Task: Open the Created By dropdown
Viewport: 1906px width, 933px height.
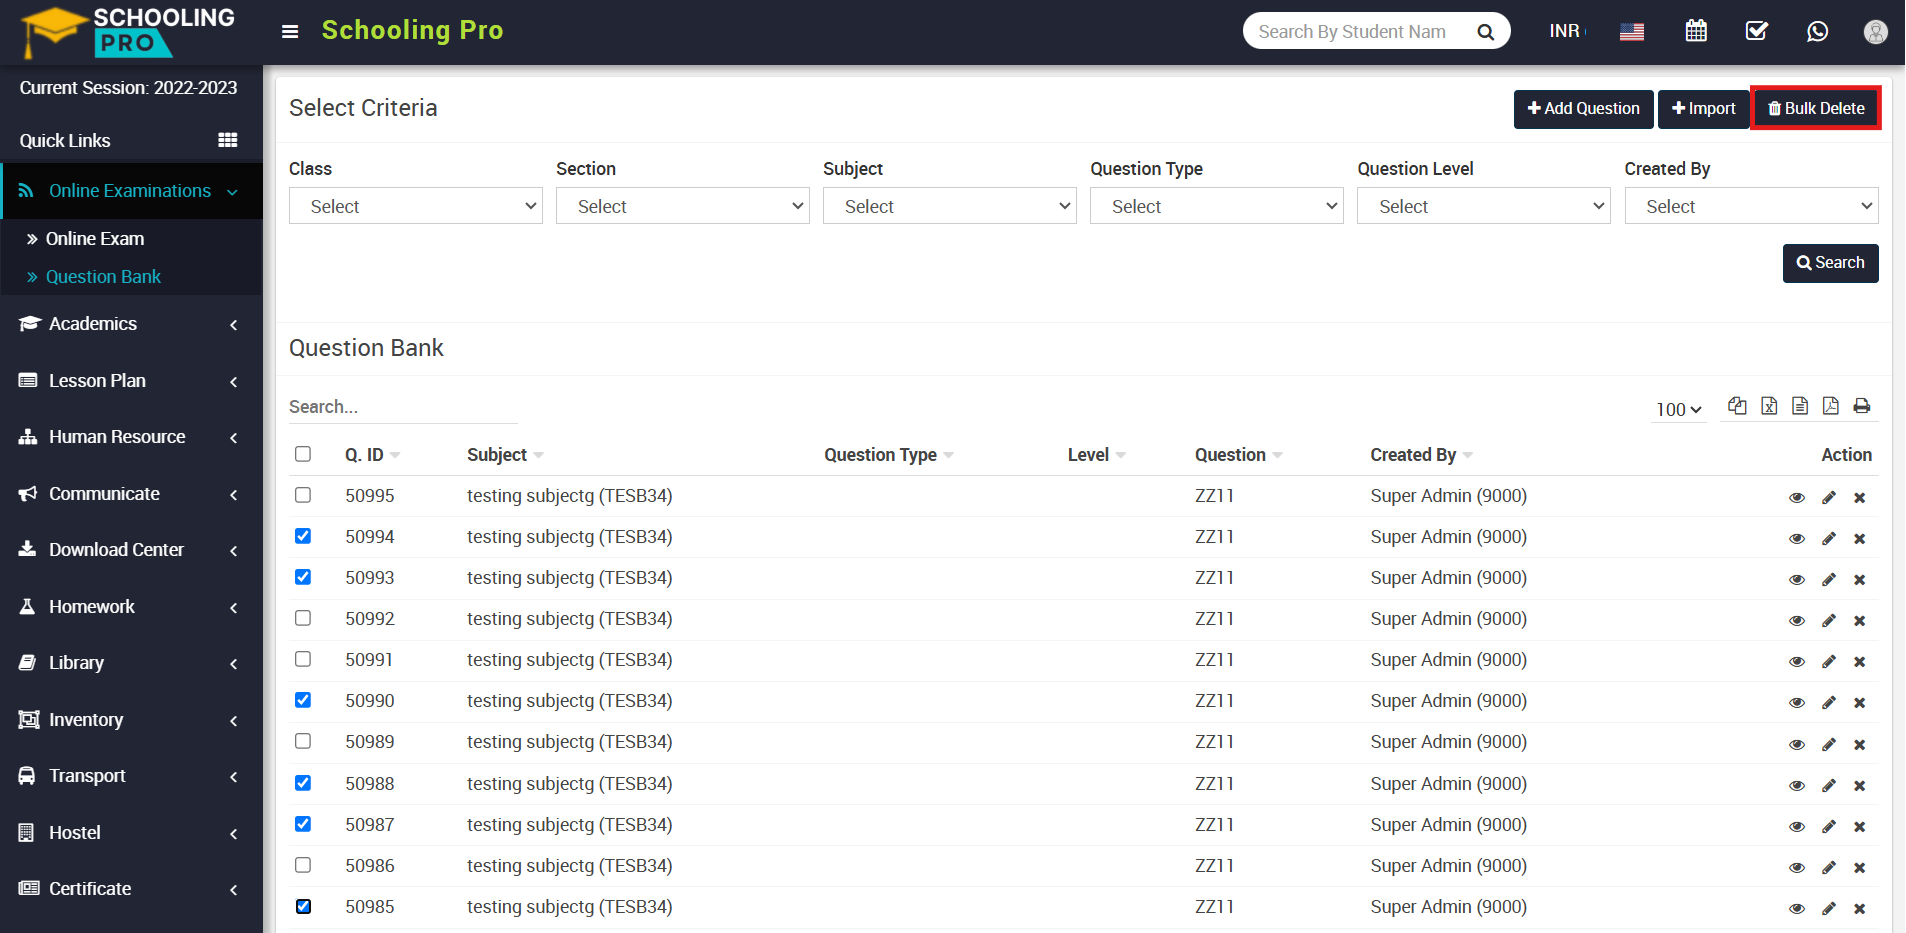Action: [1751, 206]
